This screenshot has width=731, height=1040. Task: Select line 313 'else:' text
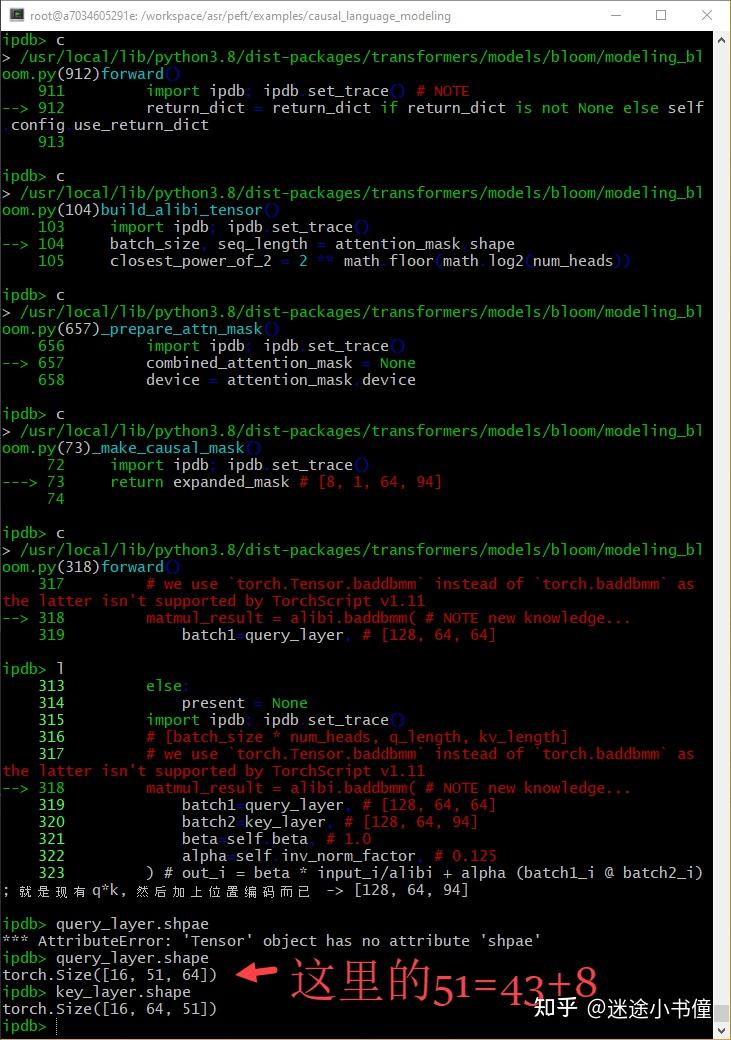pos(168,686)
